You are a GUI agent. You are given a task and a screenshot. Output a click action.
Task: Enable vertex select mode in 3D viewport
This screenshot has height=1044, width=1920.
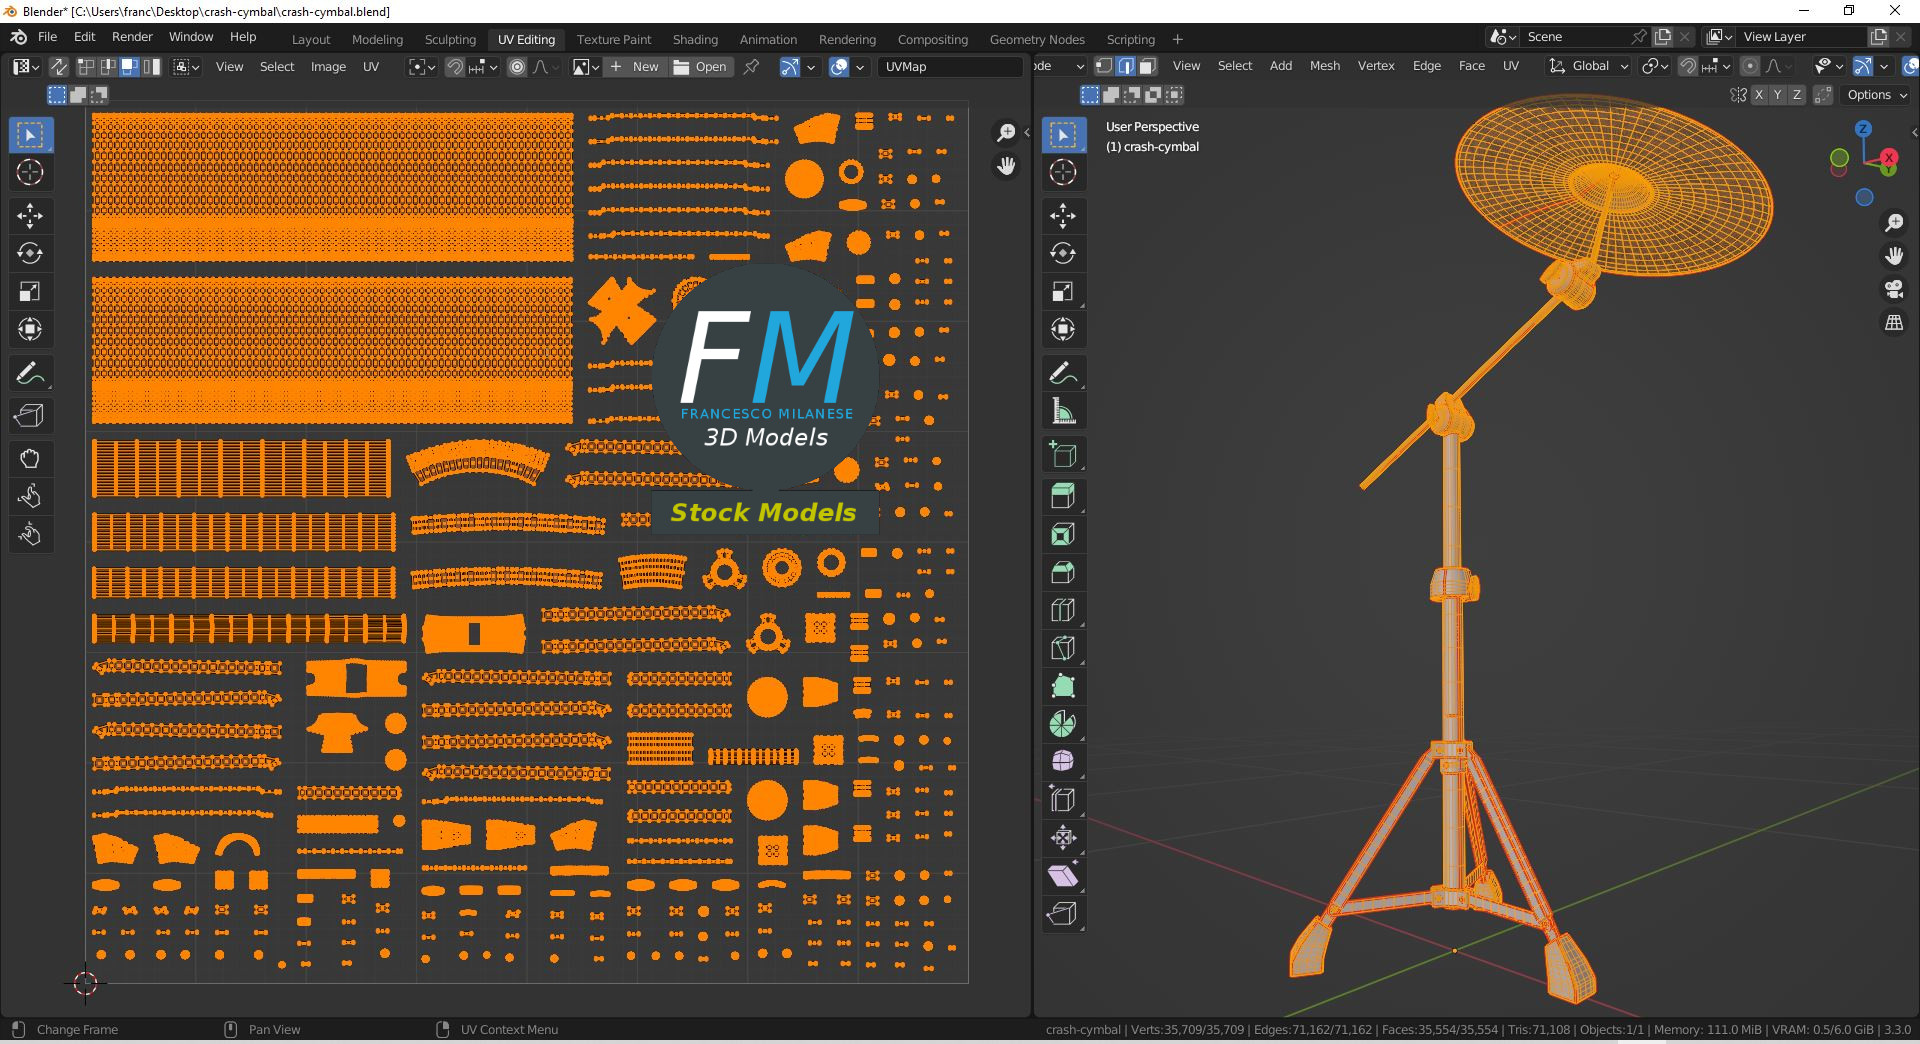pyautogui.click(x=1104, y=66)
